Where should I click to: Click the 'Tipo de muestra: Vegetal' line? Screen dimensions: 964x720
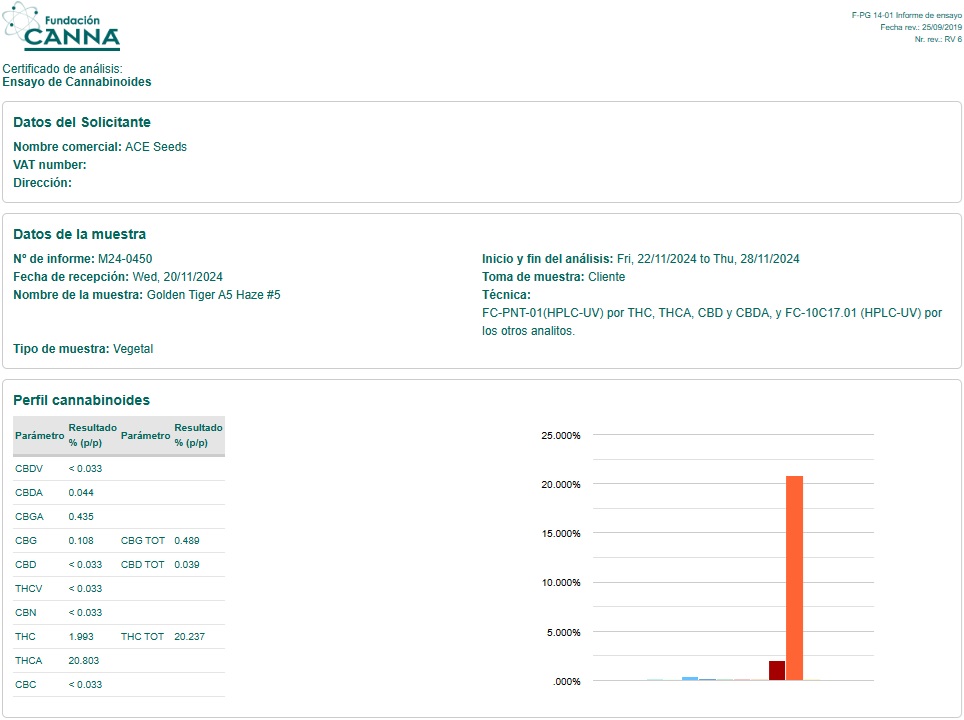click(x=83, y=349)
